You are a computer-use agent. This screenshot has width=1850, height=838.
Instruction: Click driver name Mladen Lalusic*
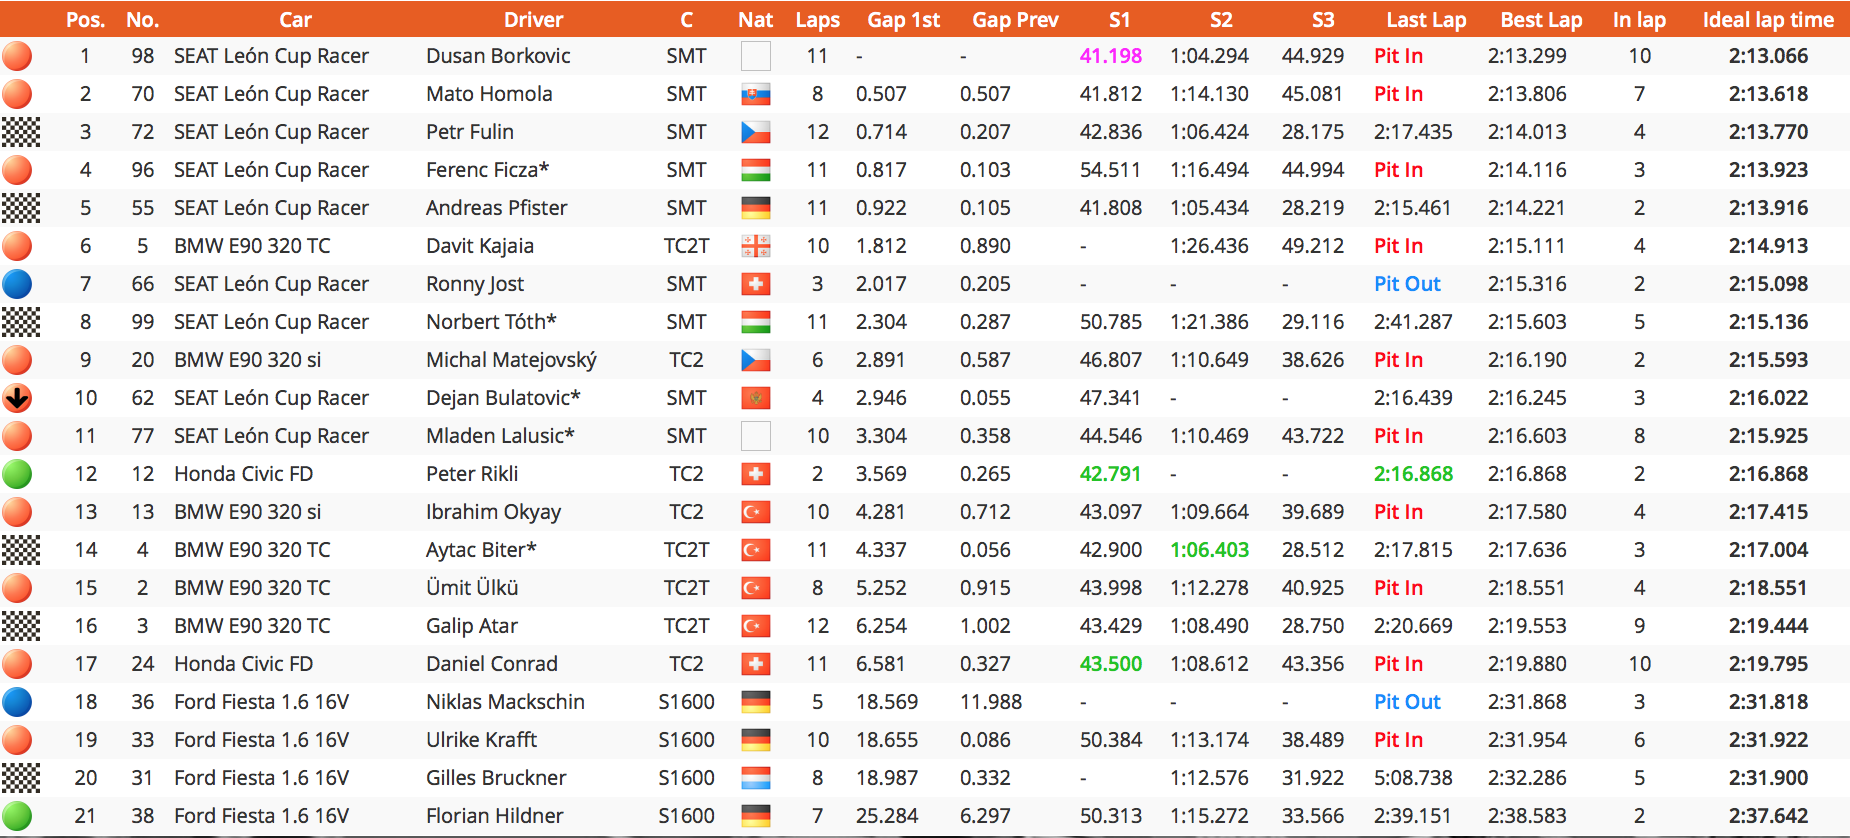click(x=500, y=436)
